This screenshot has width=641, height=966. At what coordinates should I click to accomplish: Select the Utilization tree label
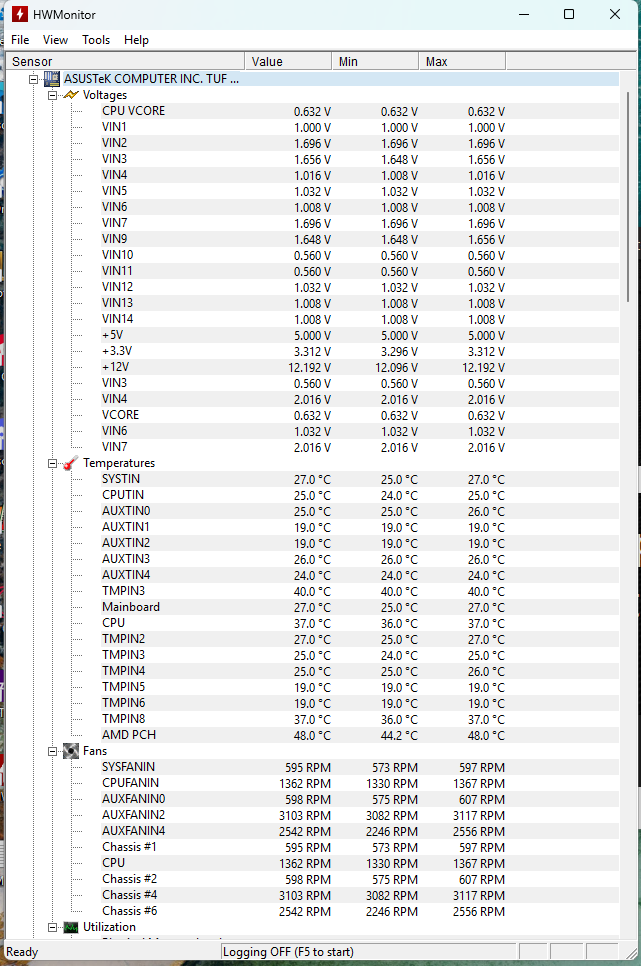click(x=109, y=927)
